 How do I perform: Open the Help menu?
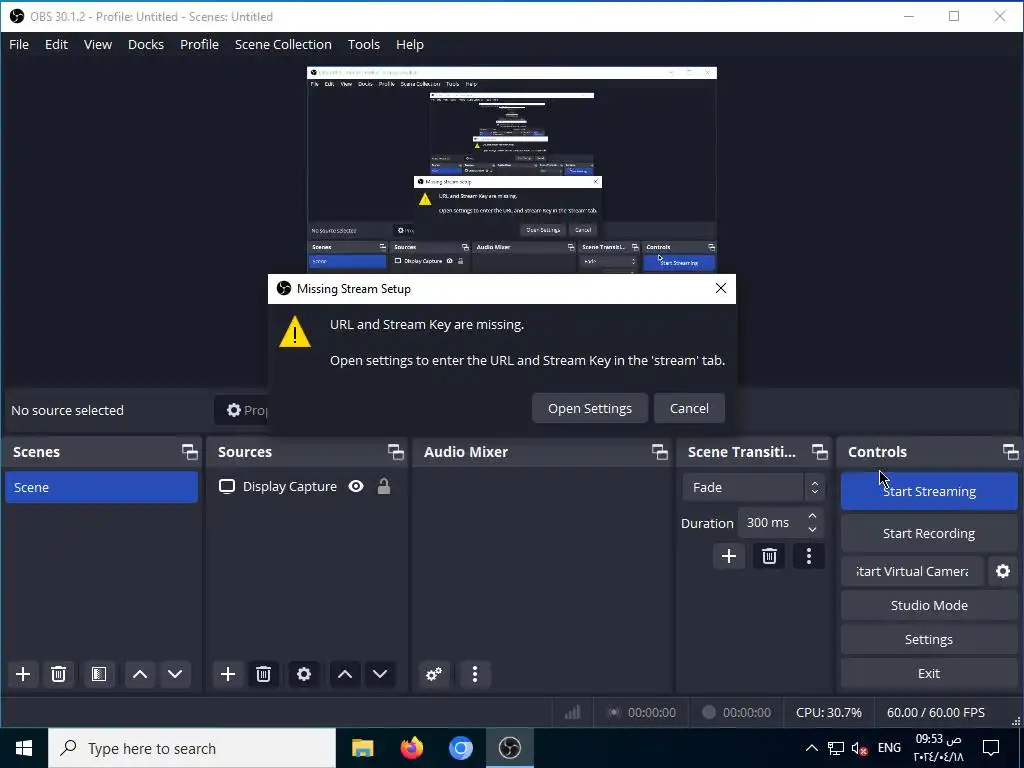coord(410,44)
